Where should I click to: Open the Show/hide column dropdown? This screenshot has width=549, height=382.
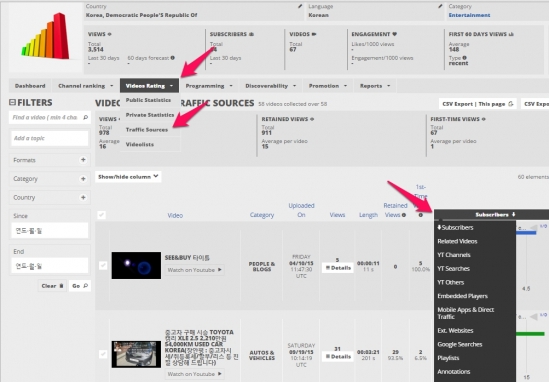(x=128, y=177)
